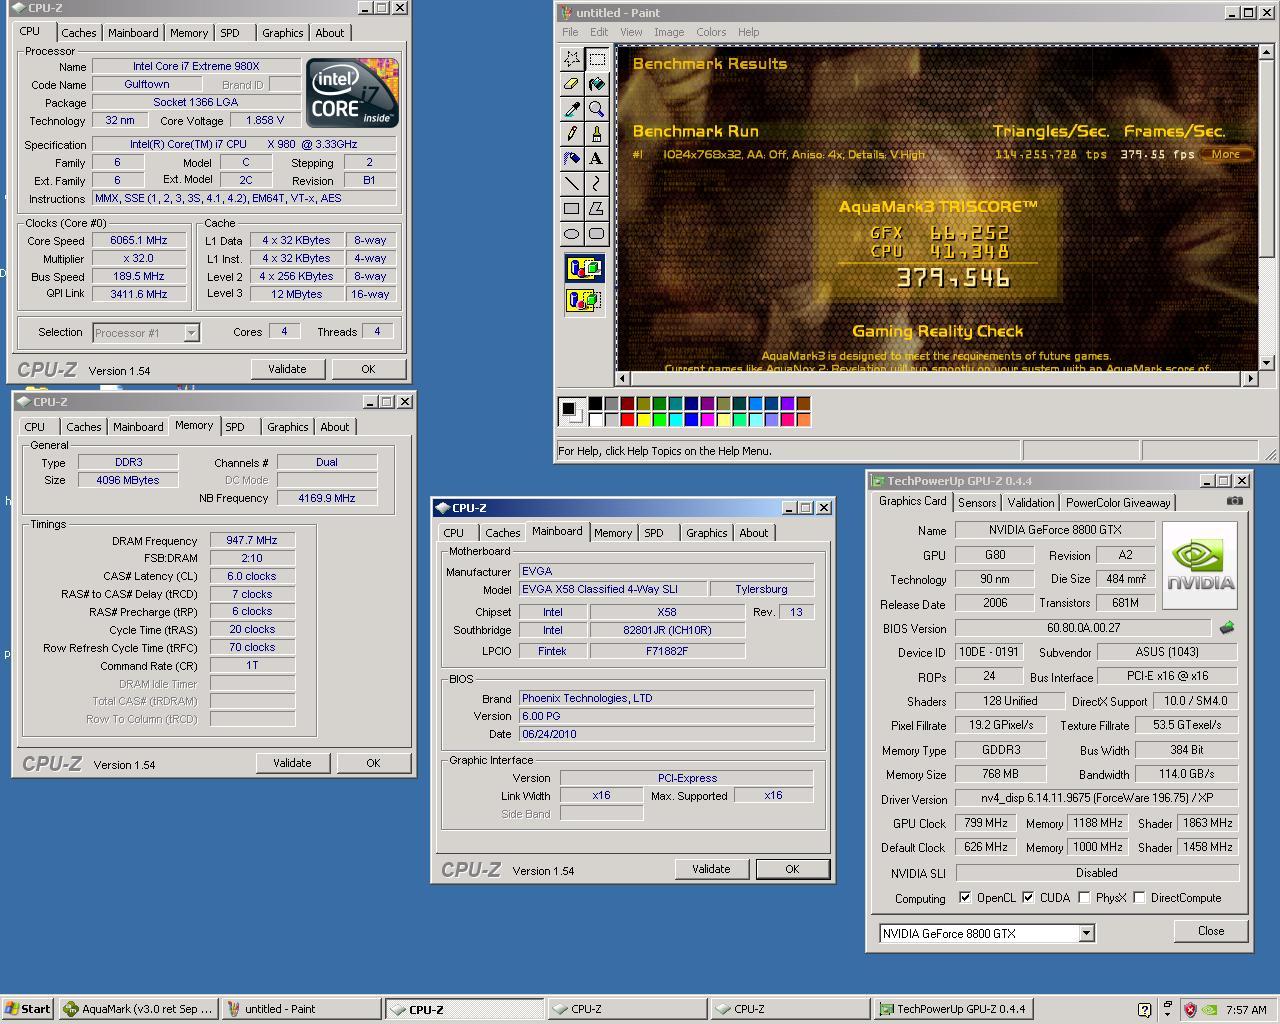The image size is (1280, 1024).
Task: Click Paint's horizontal scrollbar left arrow
Action: pos(623,378)
